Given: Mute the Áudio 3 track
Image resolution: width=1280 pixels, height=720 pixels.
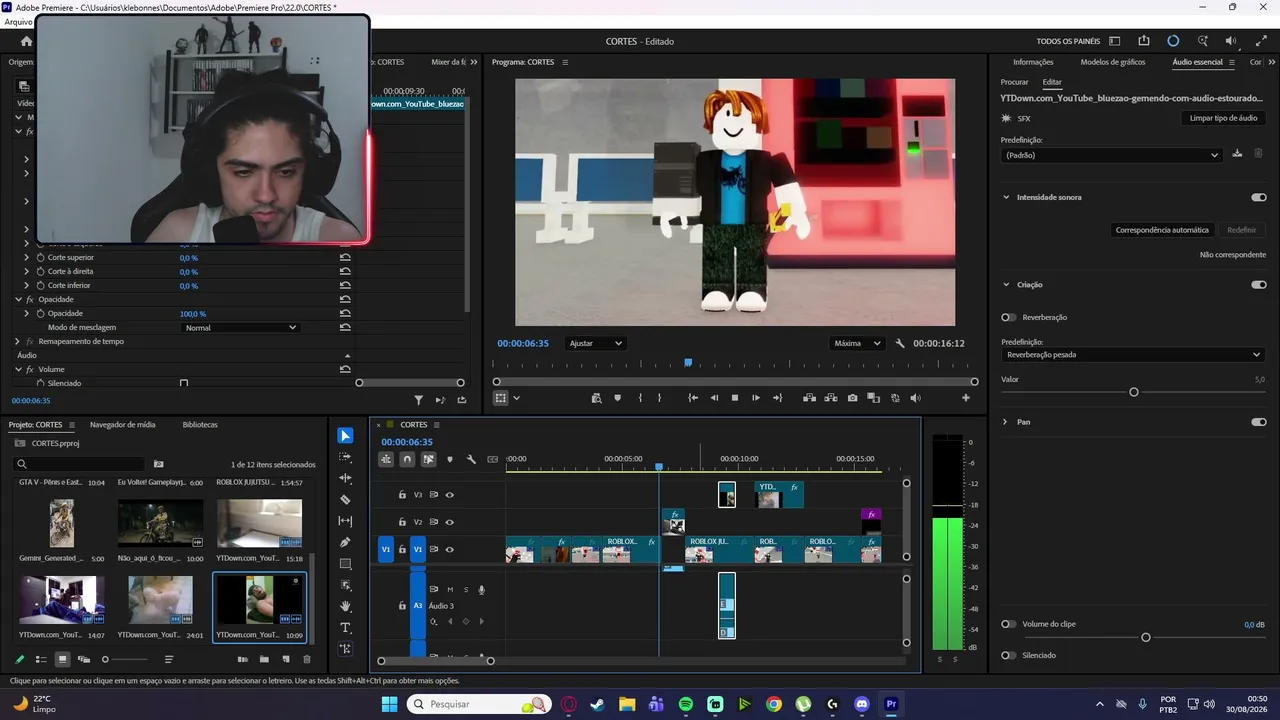Looking at the screenshot, I should coord(450,589).
